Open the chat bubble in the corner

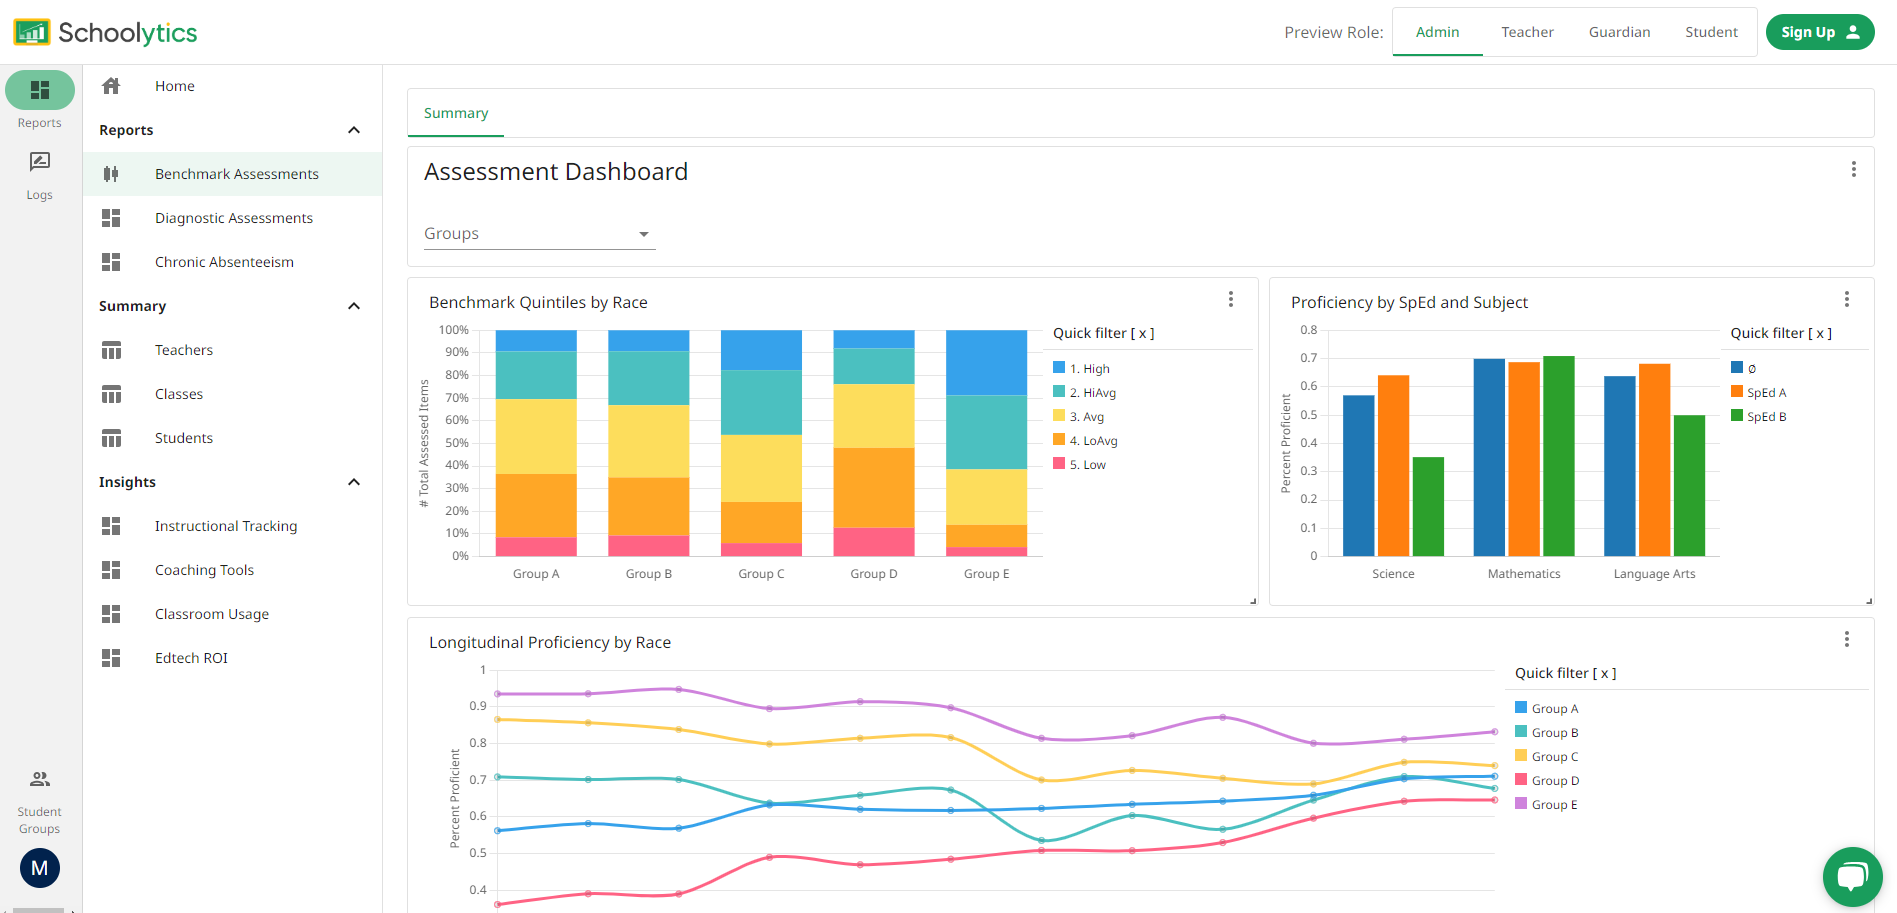coord(1852,876)
